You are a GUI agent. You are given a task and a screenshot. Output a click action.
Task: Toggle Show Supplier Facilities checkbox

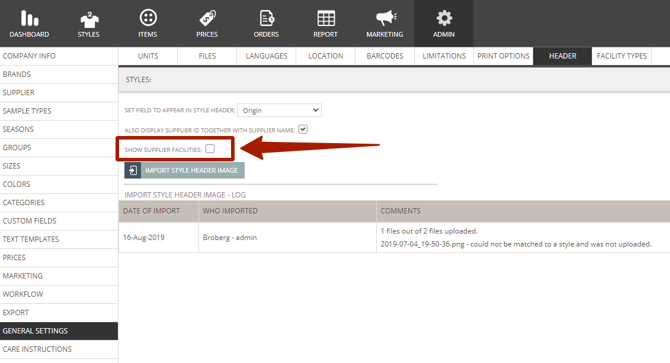[210, 149]
